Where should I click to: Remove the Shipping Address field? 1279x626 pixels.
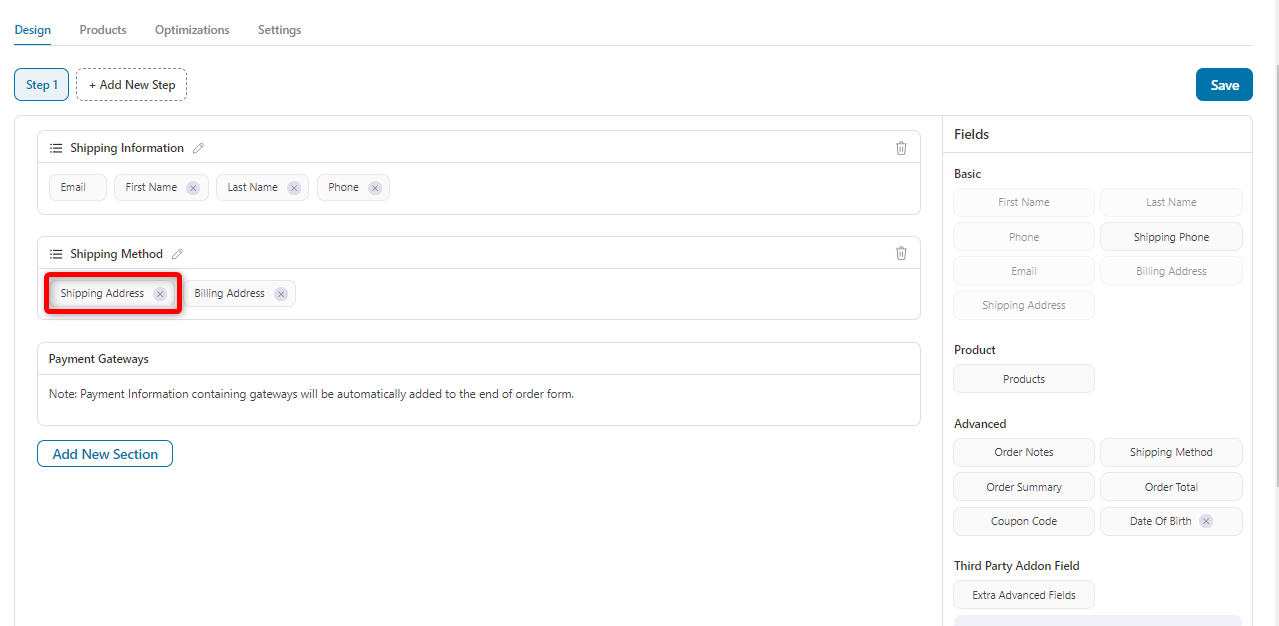(x=160, y=294)
